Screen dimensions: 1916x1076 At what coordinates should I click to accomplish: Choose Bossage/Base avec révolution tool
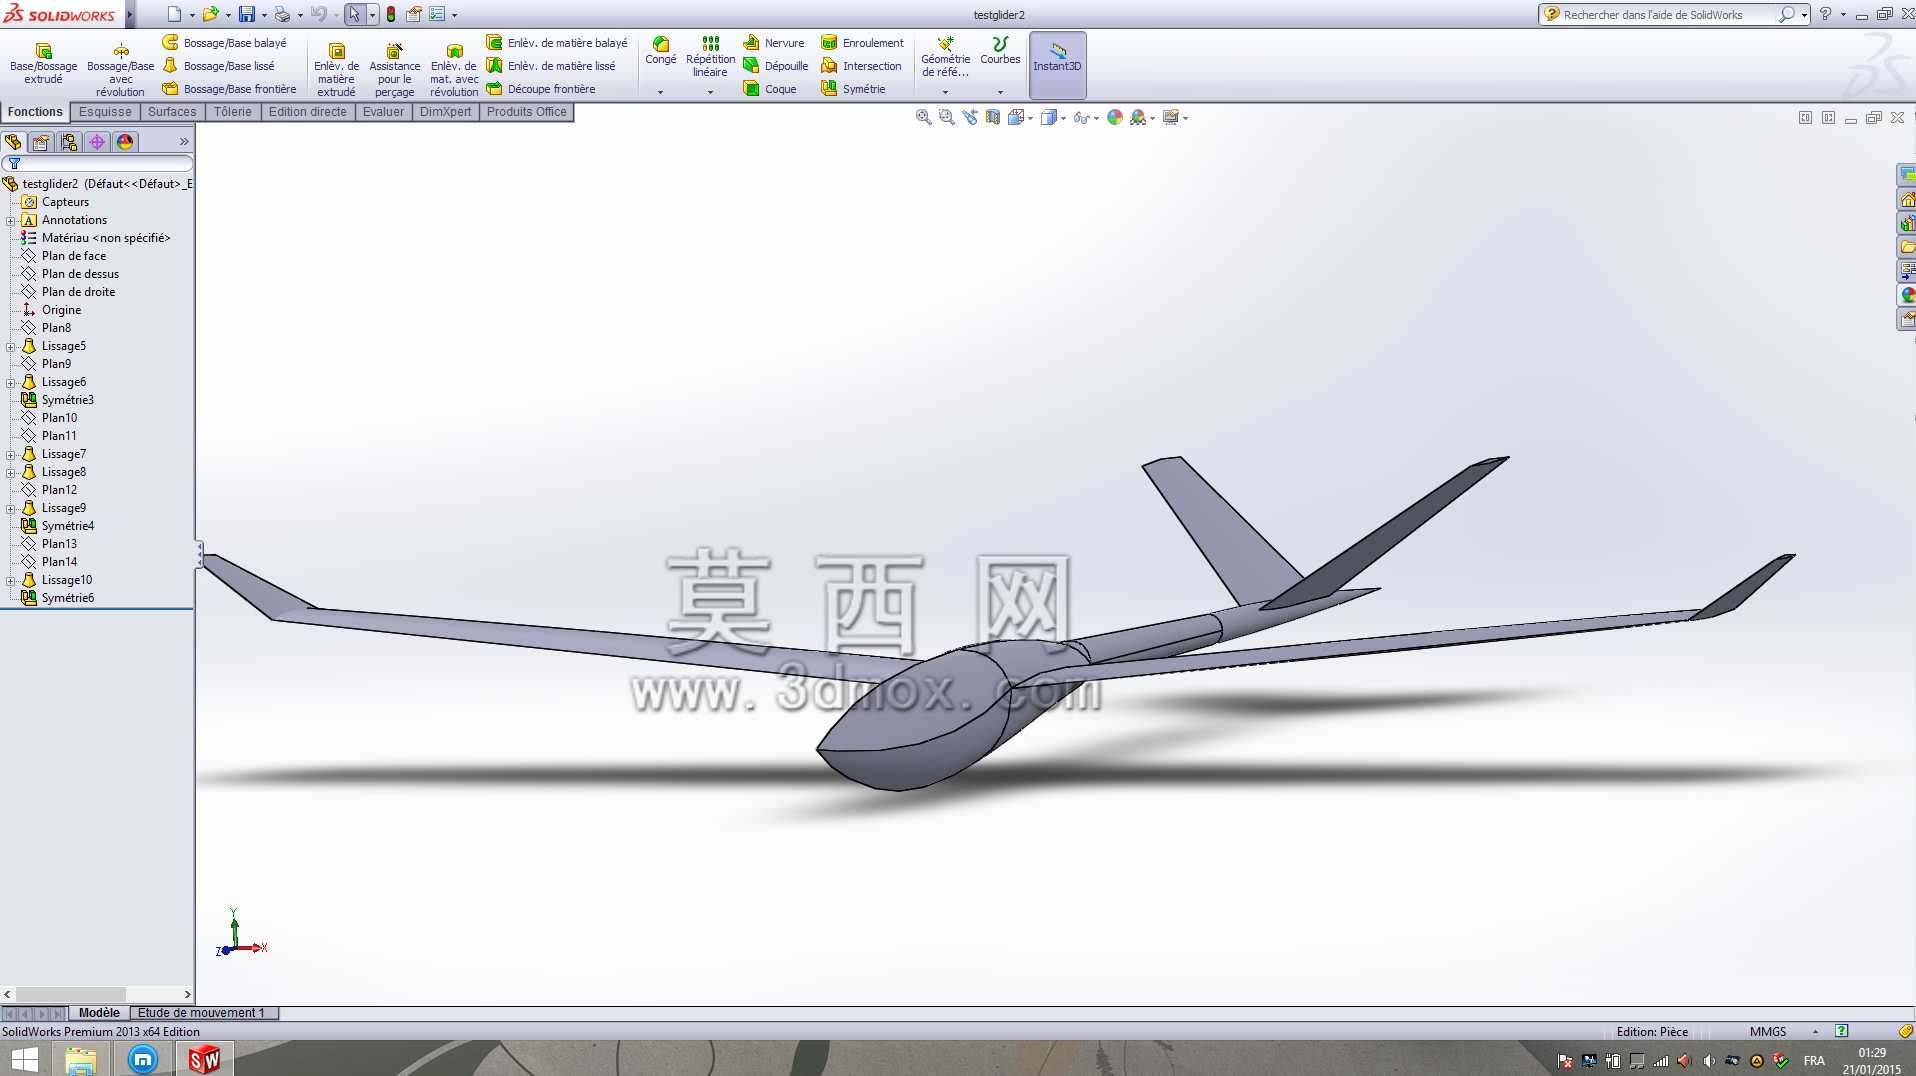[x=120, y=70]
